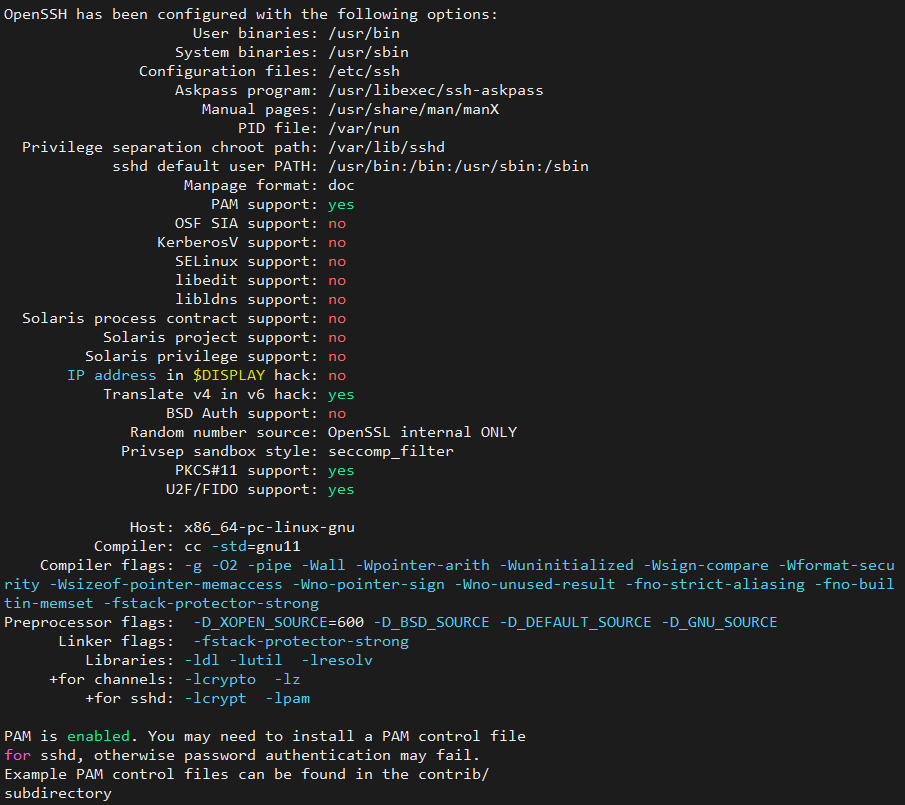The height and width of the screenshot is (805, 905).
Task: Click the '-D_BSD_SOURCE' preprocessor flag
Action: click(x=431, y=623)
